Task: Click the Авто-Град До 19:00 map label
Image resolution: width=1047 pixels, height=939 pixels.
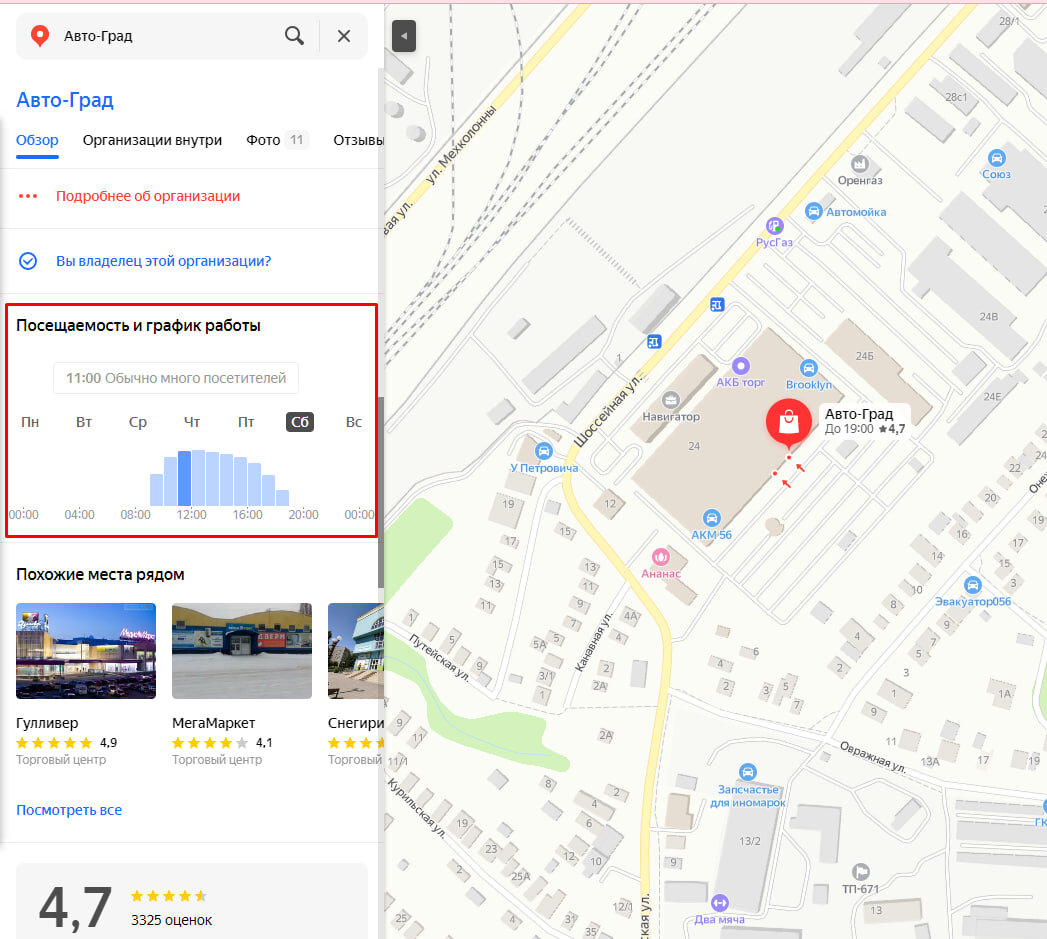Action: (865, 421)
